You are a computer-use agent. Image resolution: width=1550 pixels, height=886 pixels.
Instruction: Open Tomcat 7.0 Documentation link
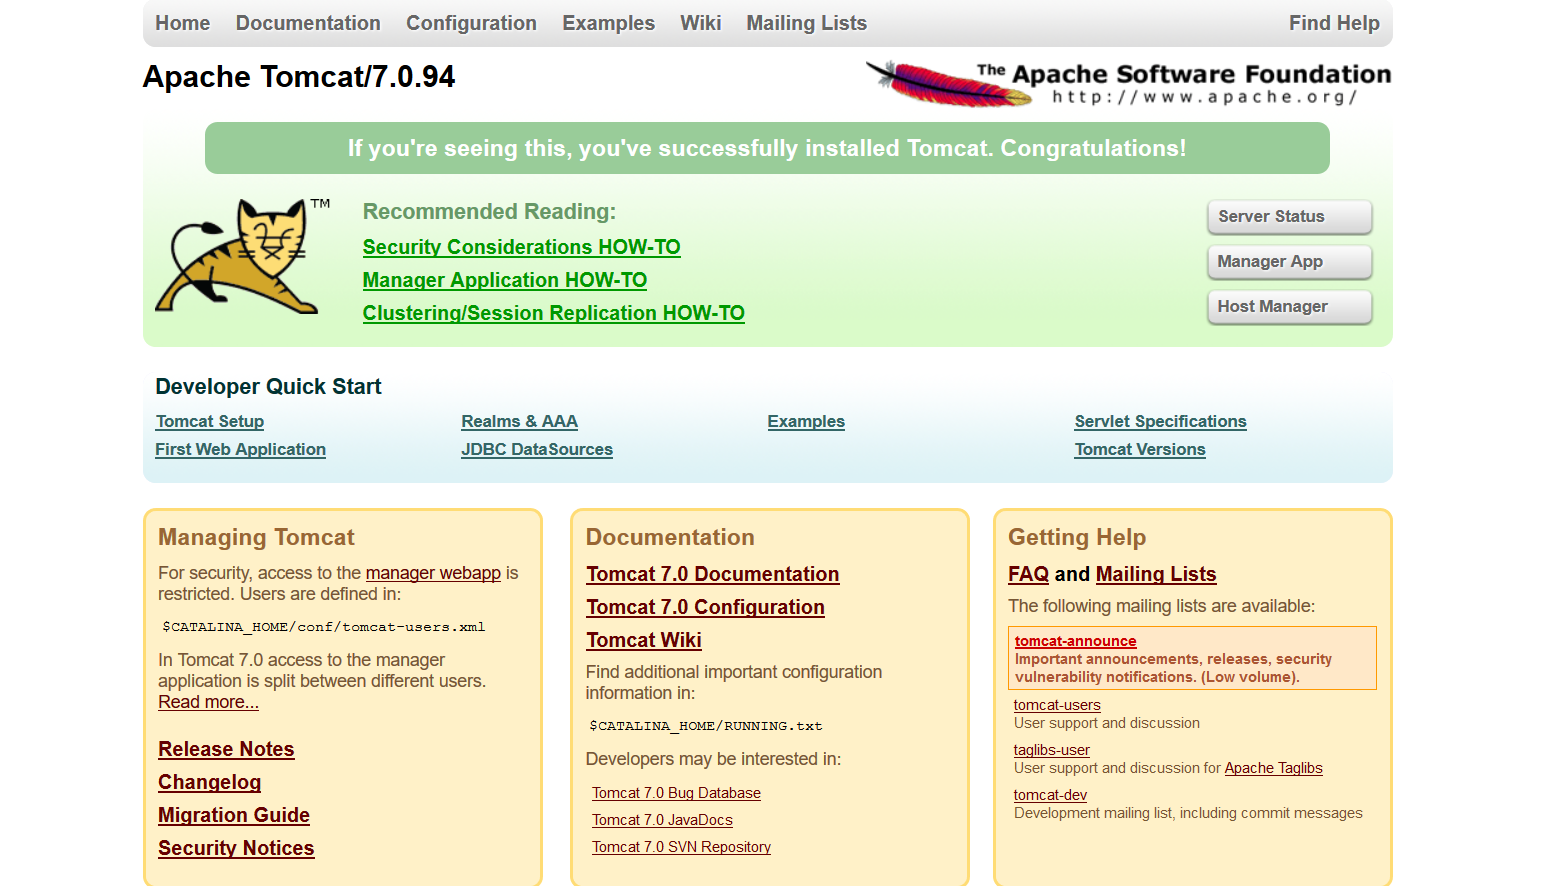click(713, 574)
